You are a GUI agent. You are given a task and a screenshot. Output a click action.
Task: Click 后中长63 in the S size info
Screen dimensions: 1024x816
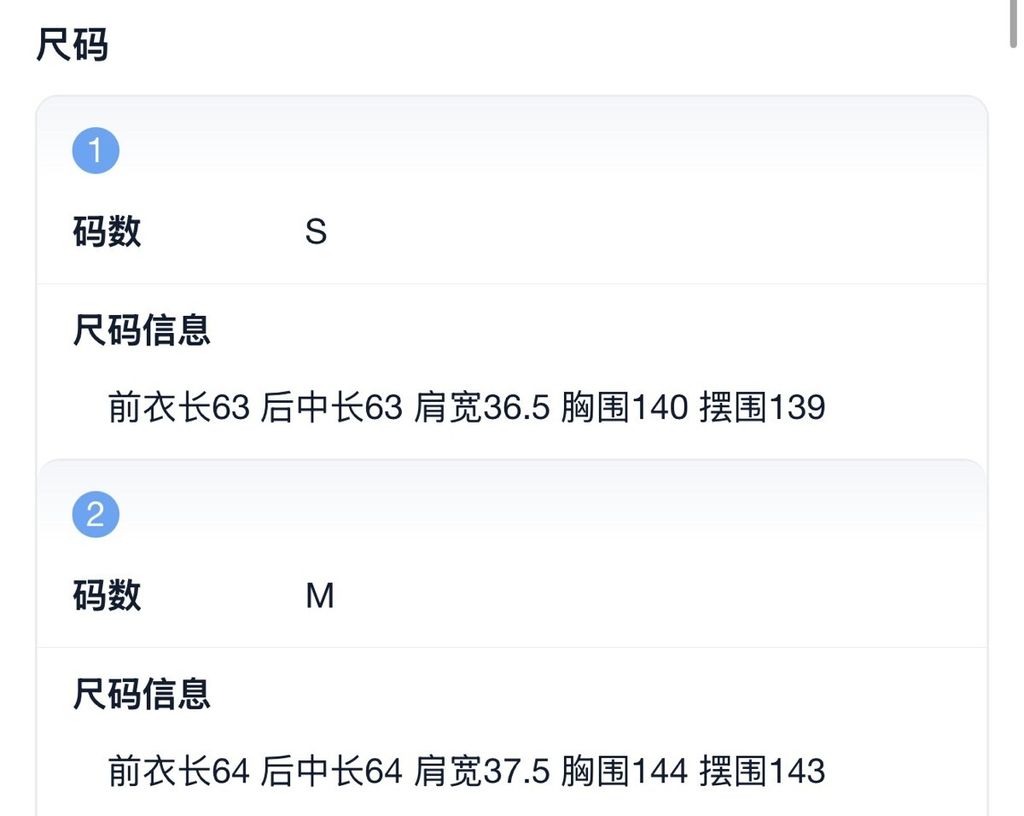coord(331,408)
